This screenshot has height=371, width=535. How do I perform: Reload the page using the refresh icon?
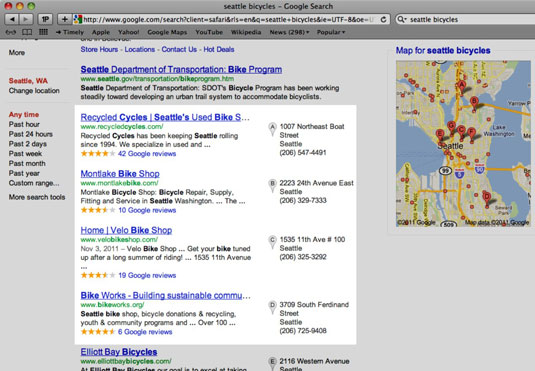pyautogui.click(x=384, y=19)
